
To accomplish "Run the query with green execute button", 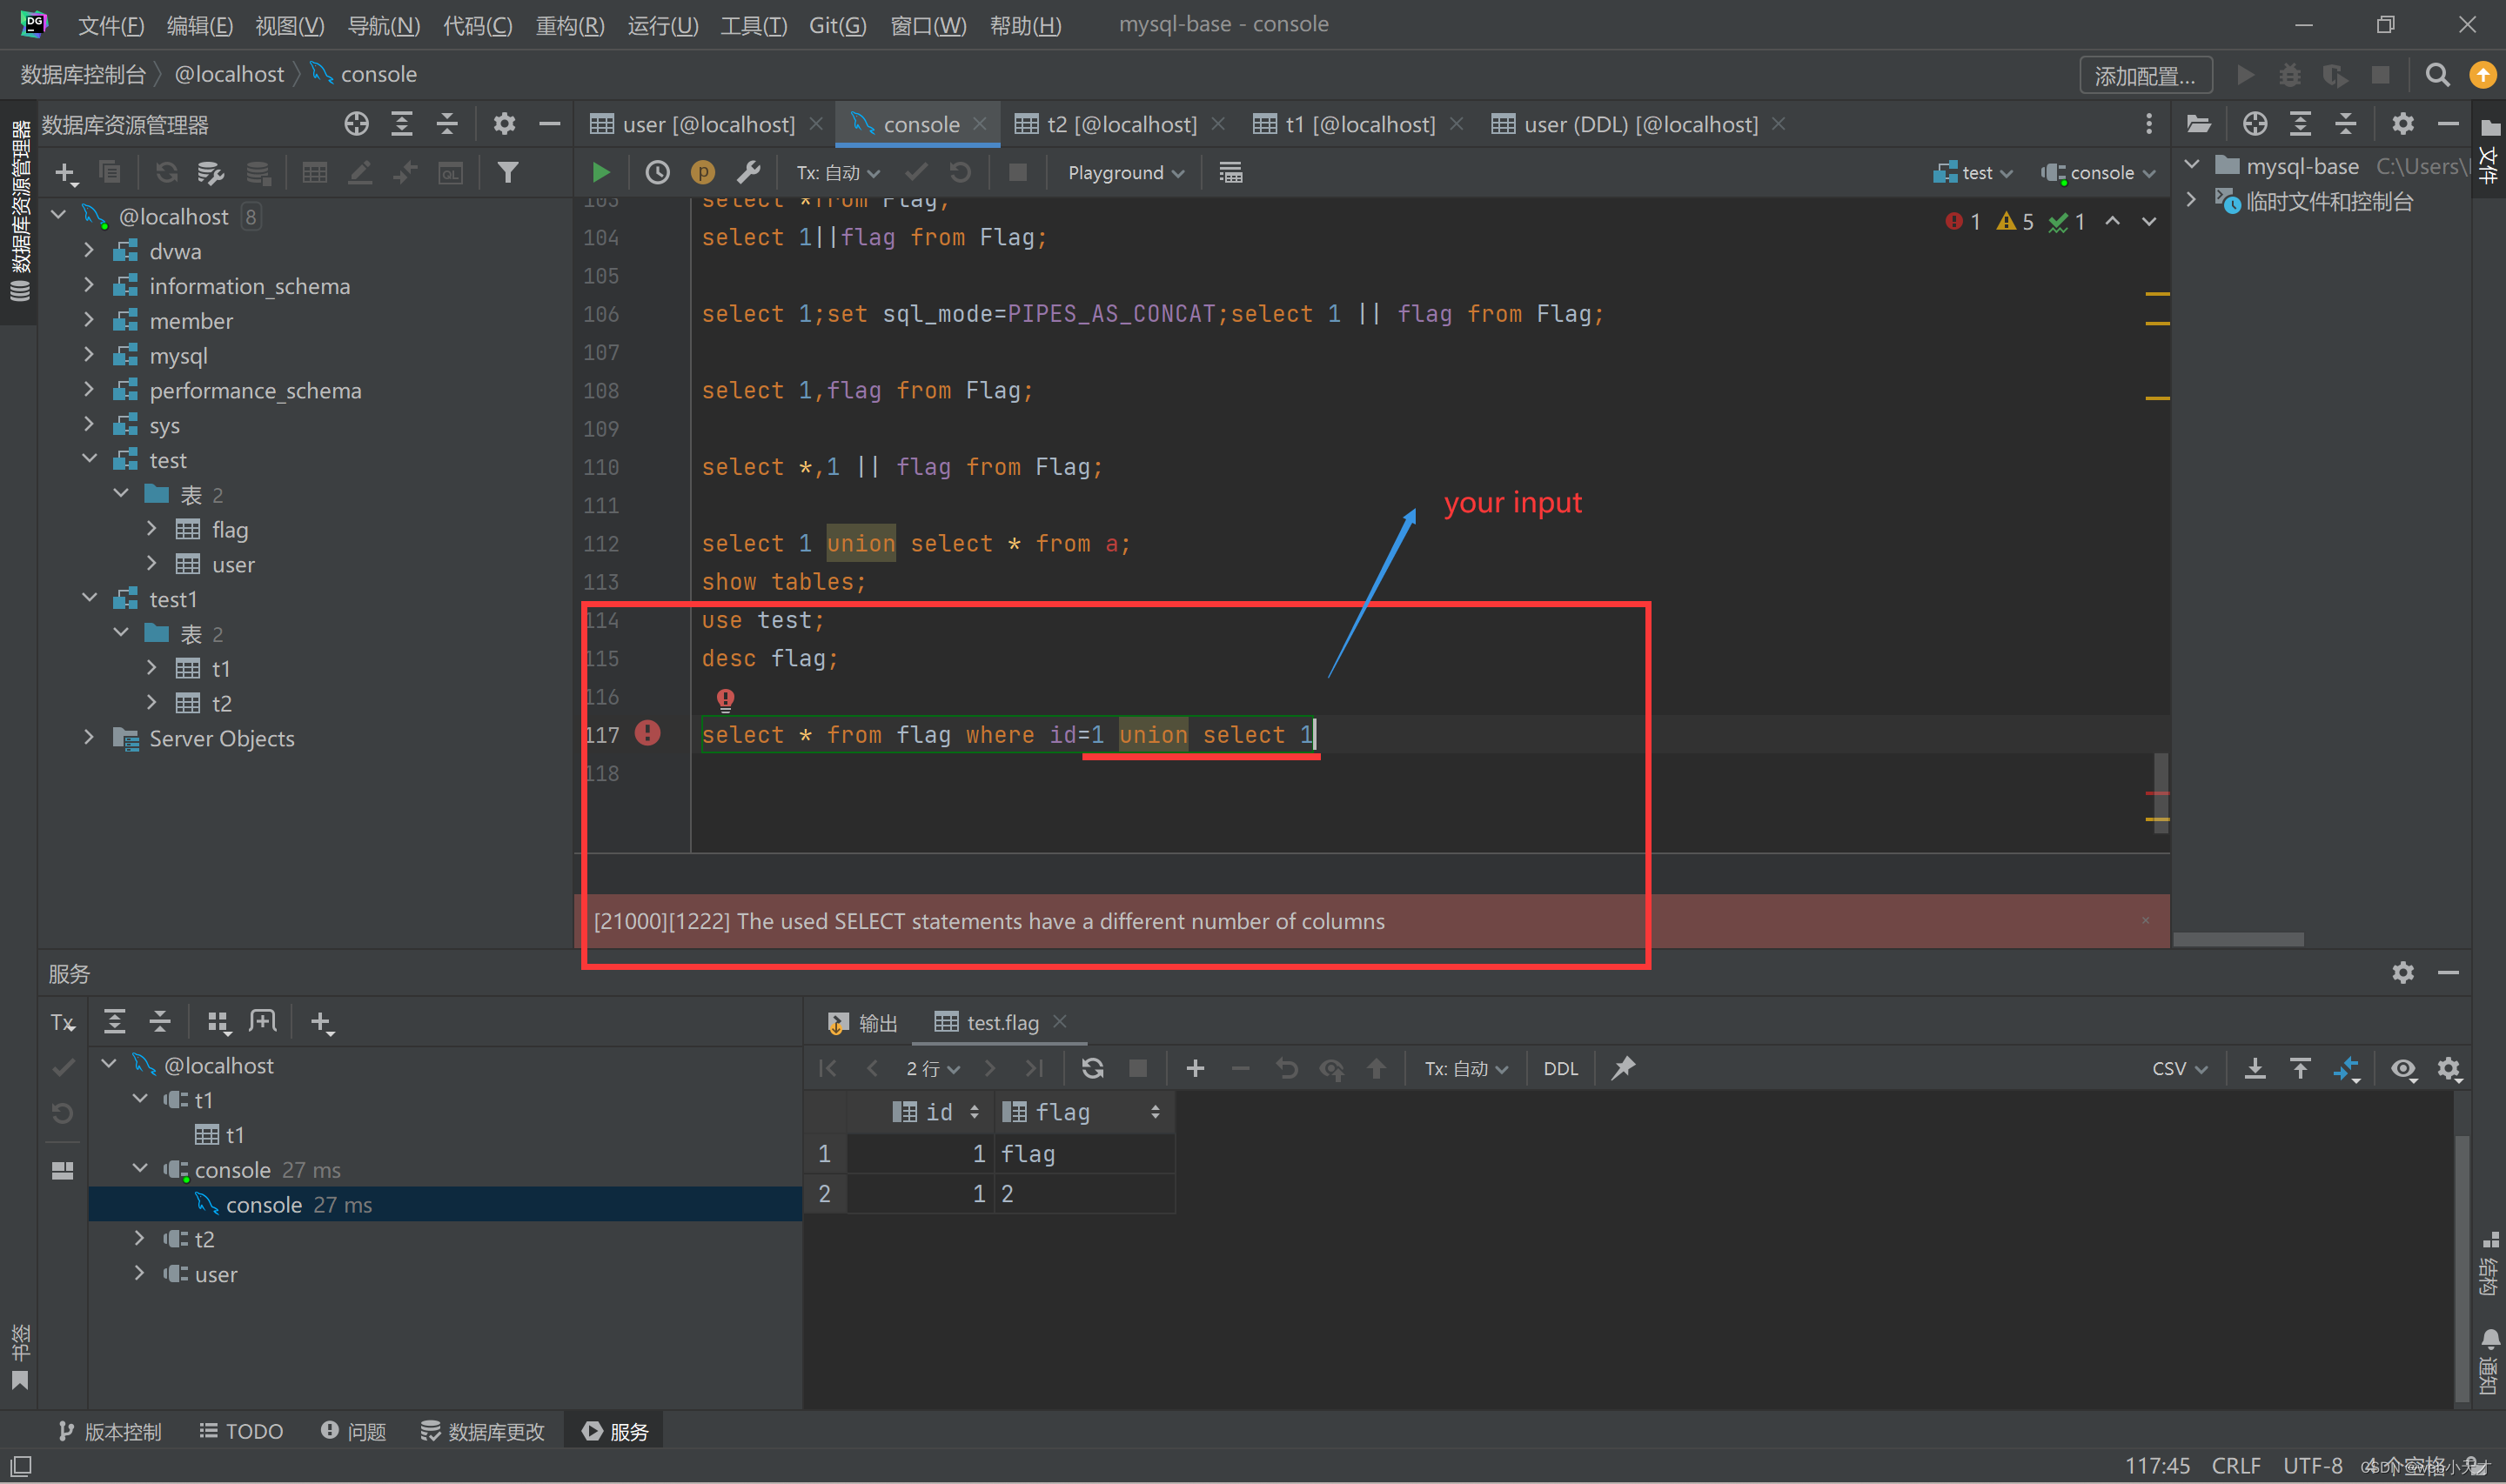I will 600,173.
